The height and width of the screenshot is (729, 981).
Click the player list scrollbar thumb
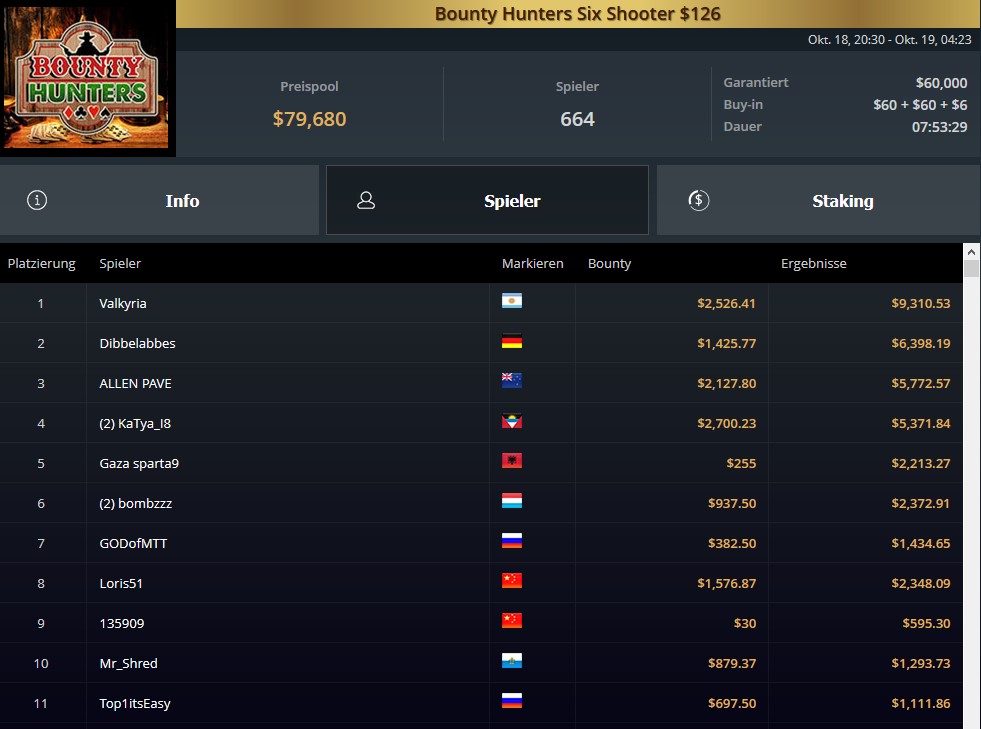pyautogui.click(x=971, y=268)
